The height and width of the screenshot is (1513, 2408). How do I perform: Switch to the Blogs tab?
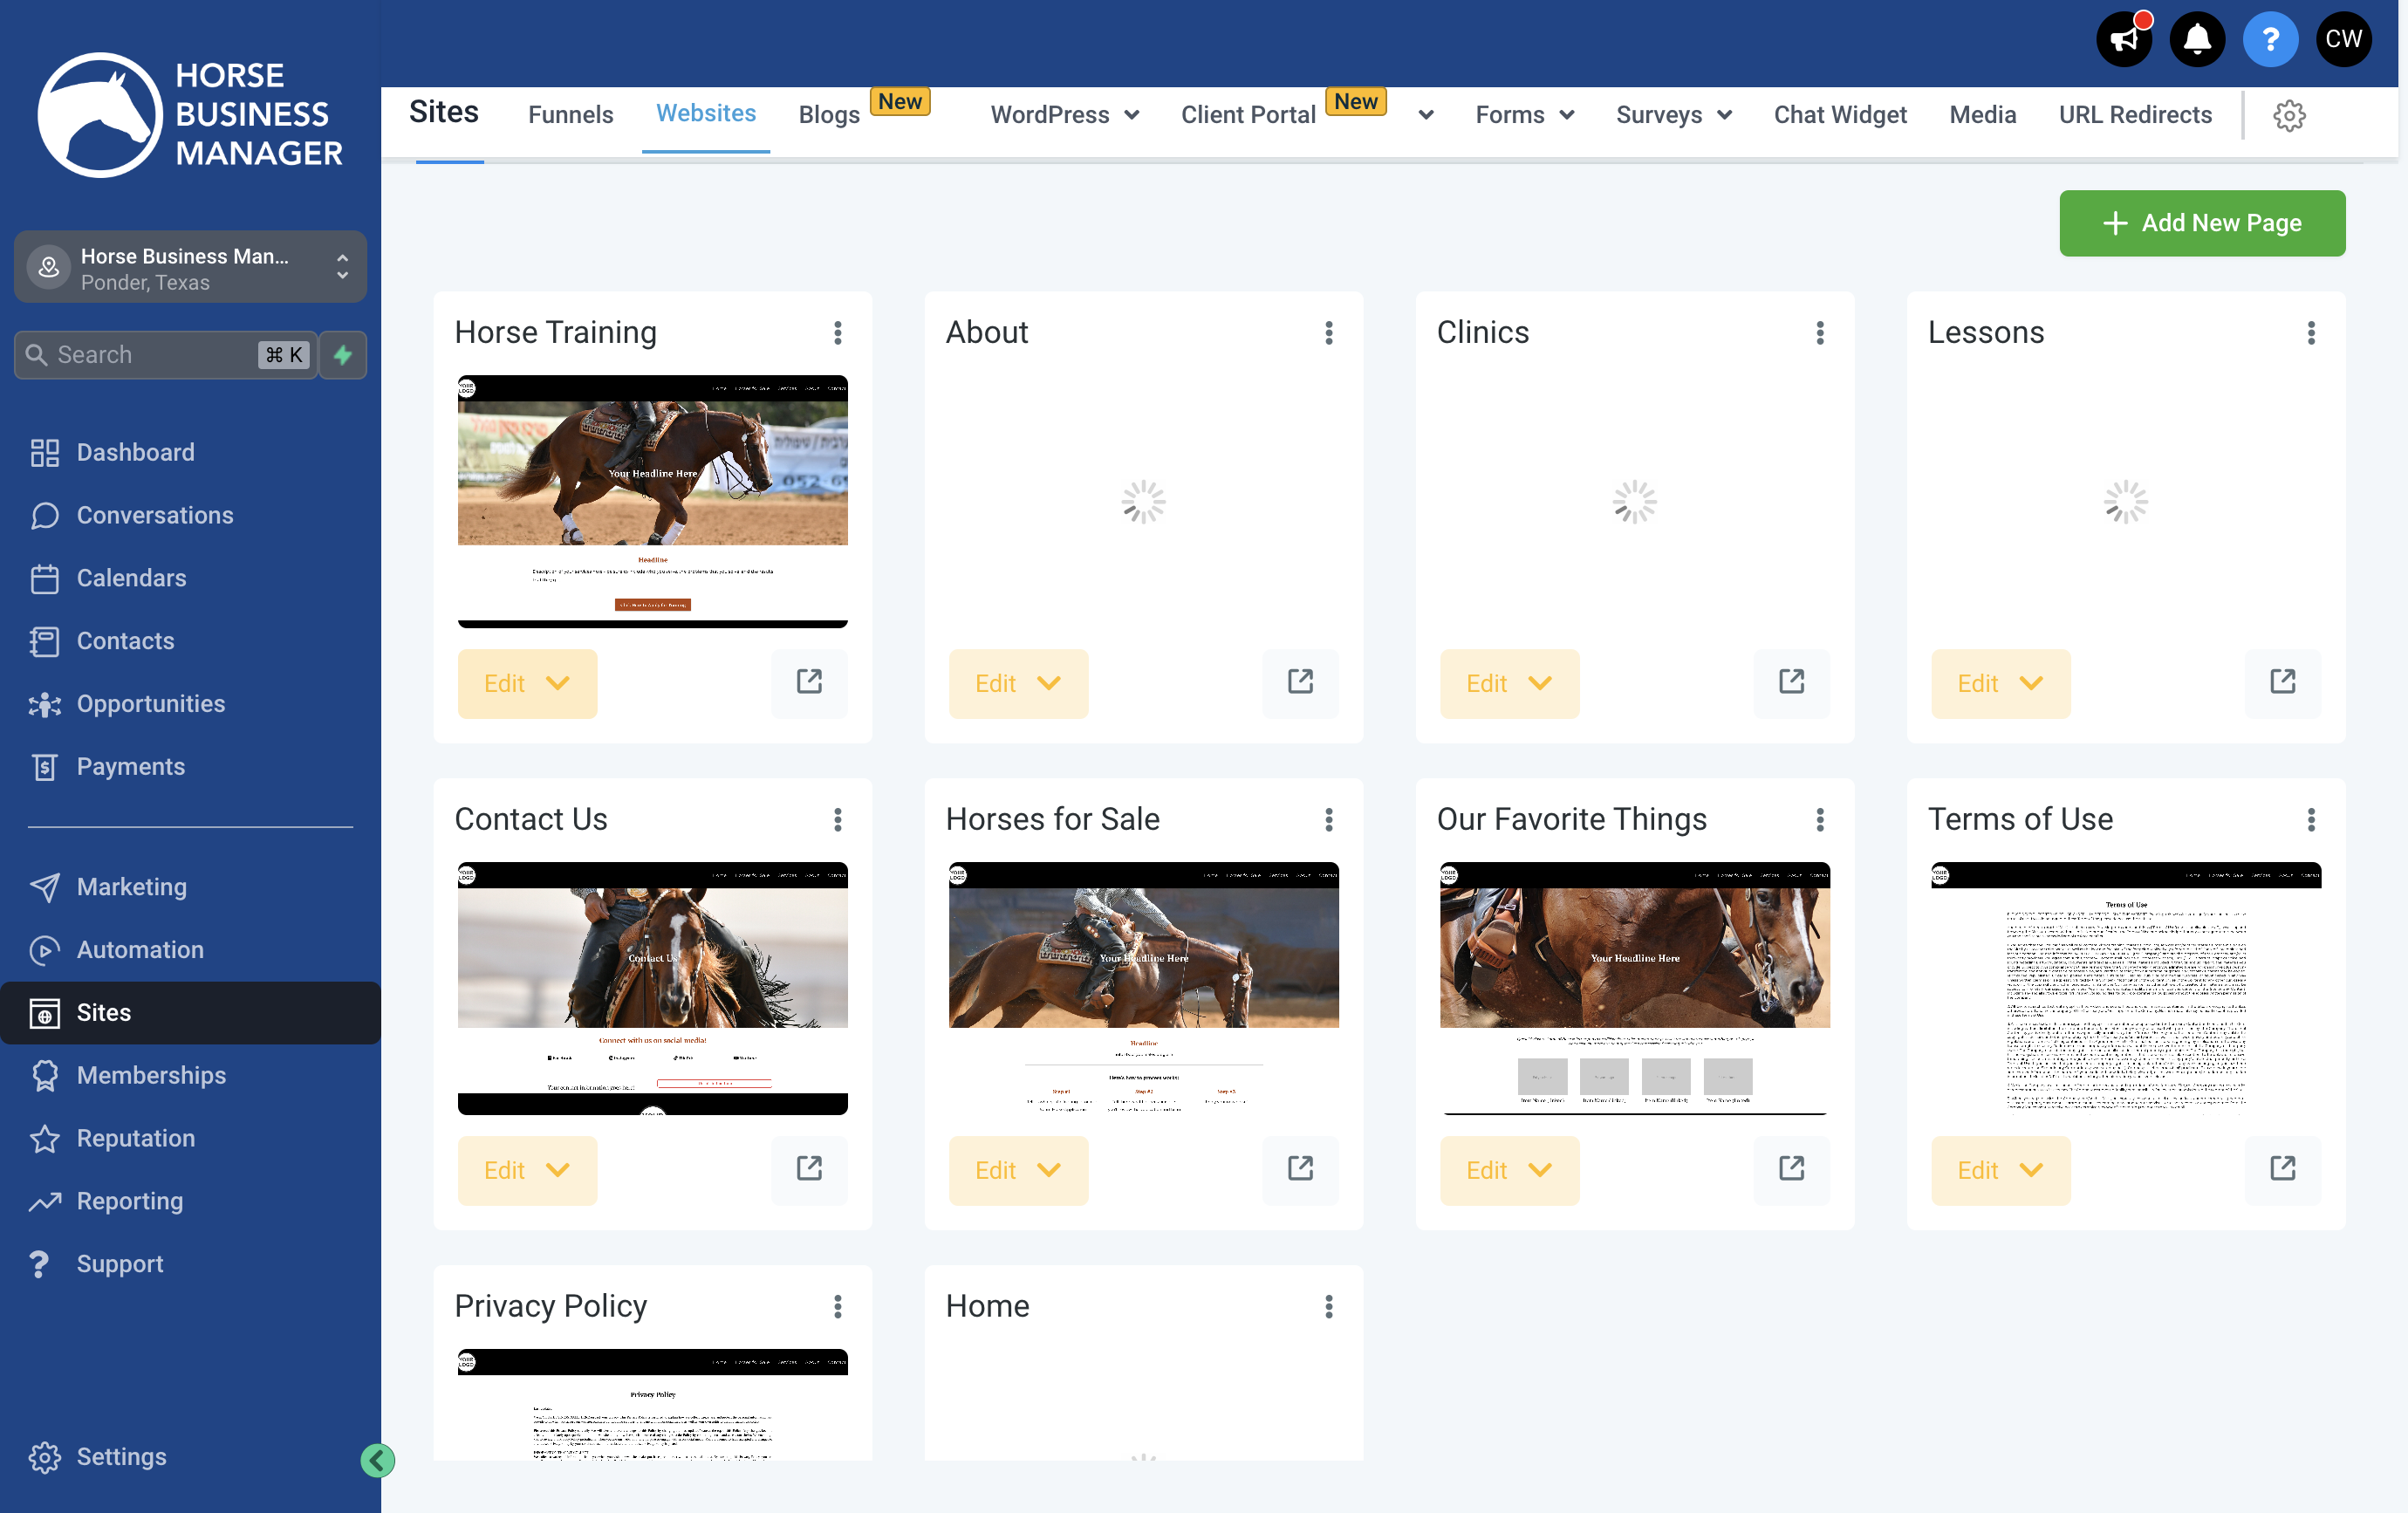click(x=828, y=115)
